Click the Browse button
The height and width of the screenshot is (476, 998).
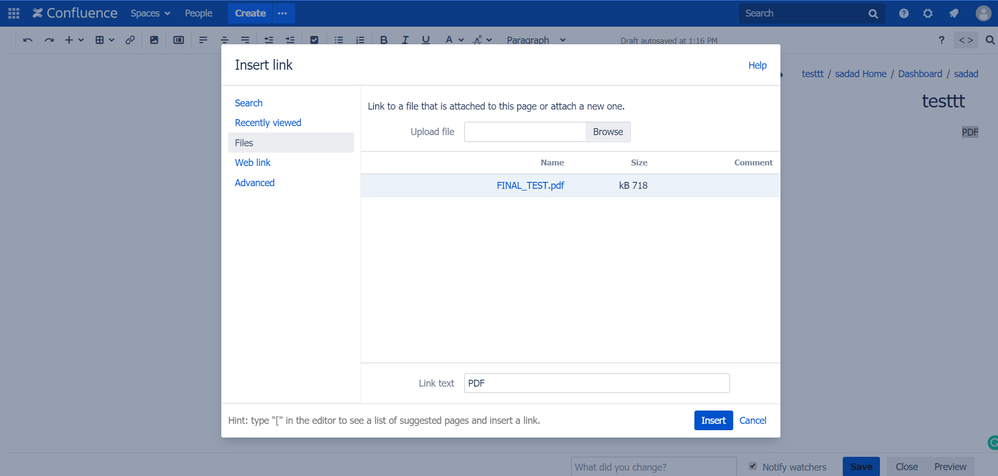point(608,132)
